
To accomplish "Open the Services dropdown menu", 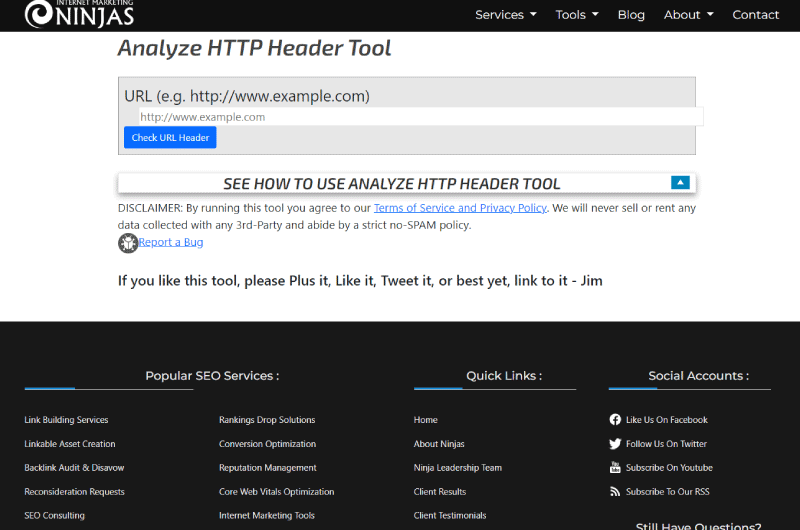I will pyautogui.click(x=506, y=15).
